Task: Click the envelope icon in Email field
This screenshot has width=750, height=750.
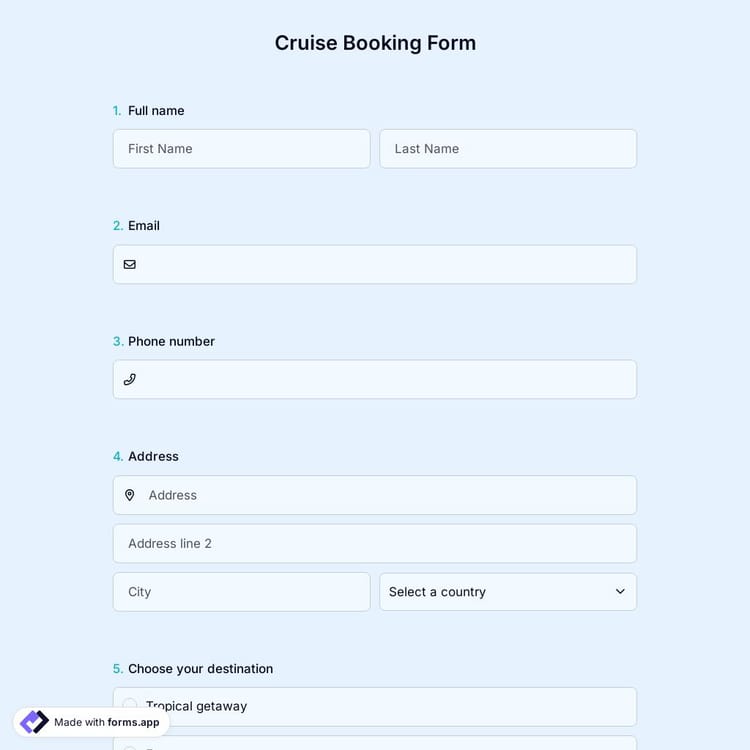Action: pos(129,265)
